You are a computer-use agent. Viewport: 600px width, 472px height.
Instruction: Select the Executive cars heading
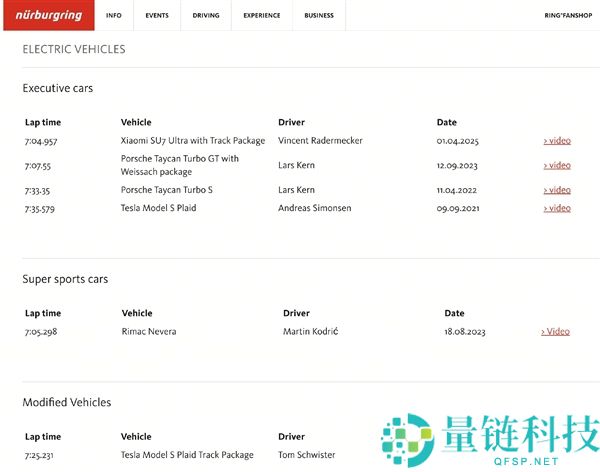point(58,88)
